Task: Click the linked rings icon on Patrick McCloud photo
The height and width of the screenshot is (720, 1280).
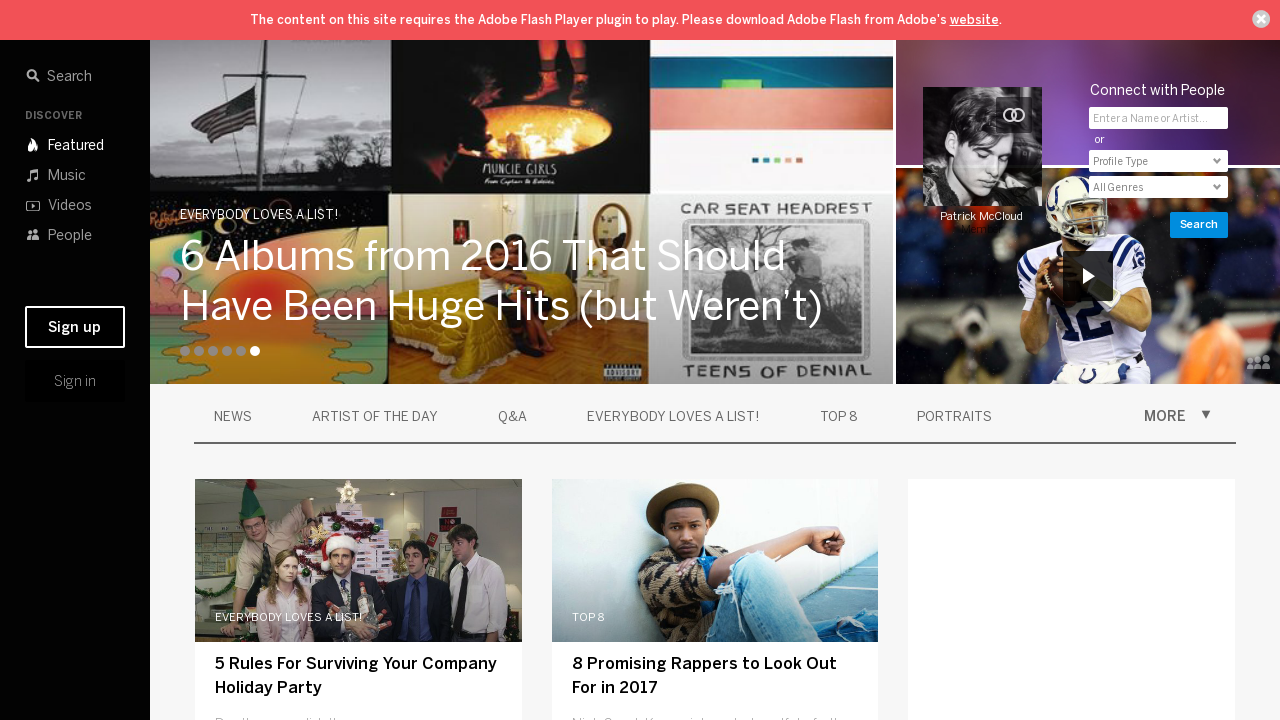Action: (x=1014, y=115)
